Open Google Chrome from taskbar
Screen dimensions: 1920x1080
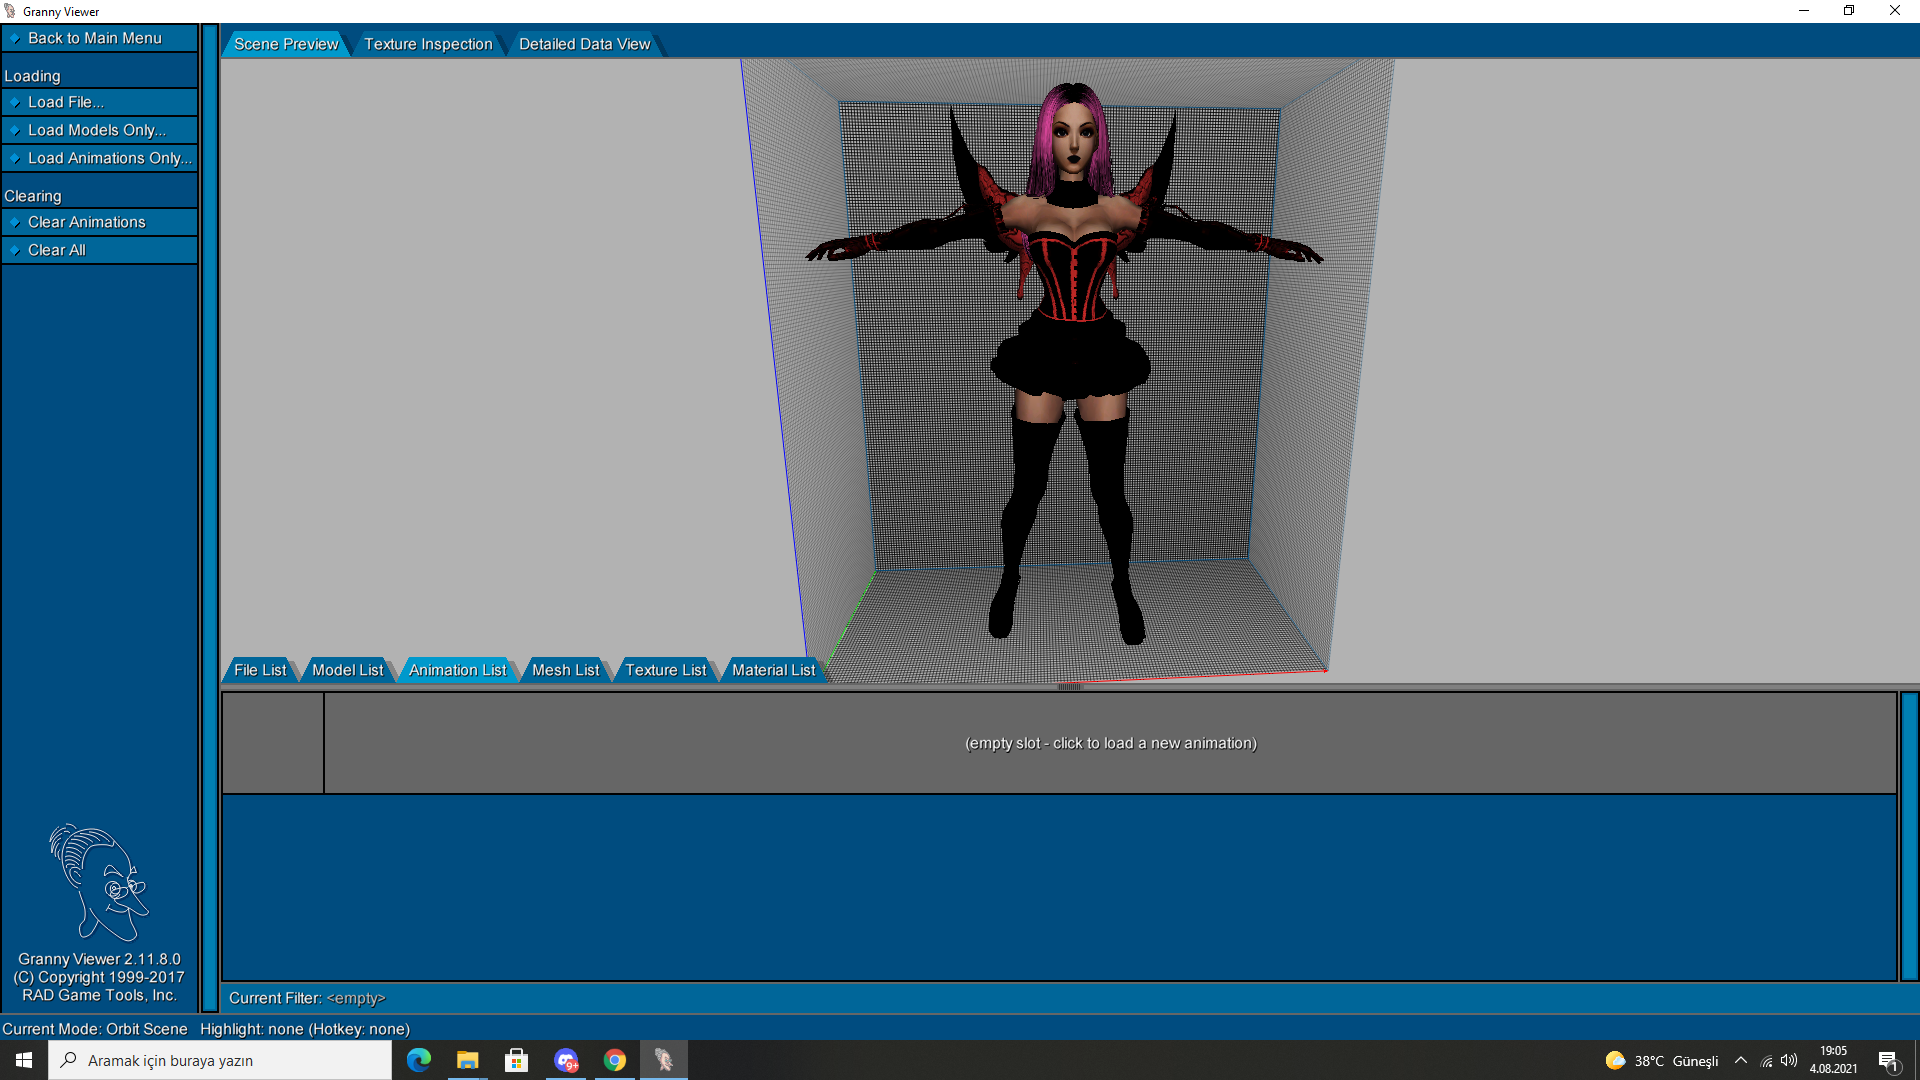coord(615,1060)
